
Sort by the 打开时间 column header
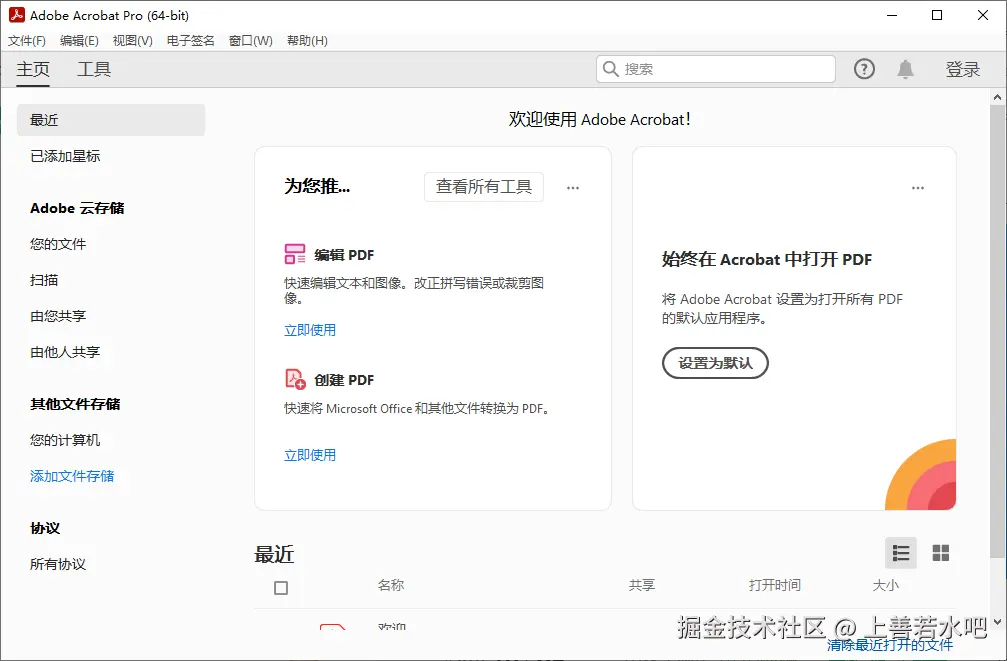point(775,585)
